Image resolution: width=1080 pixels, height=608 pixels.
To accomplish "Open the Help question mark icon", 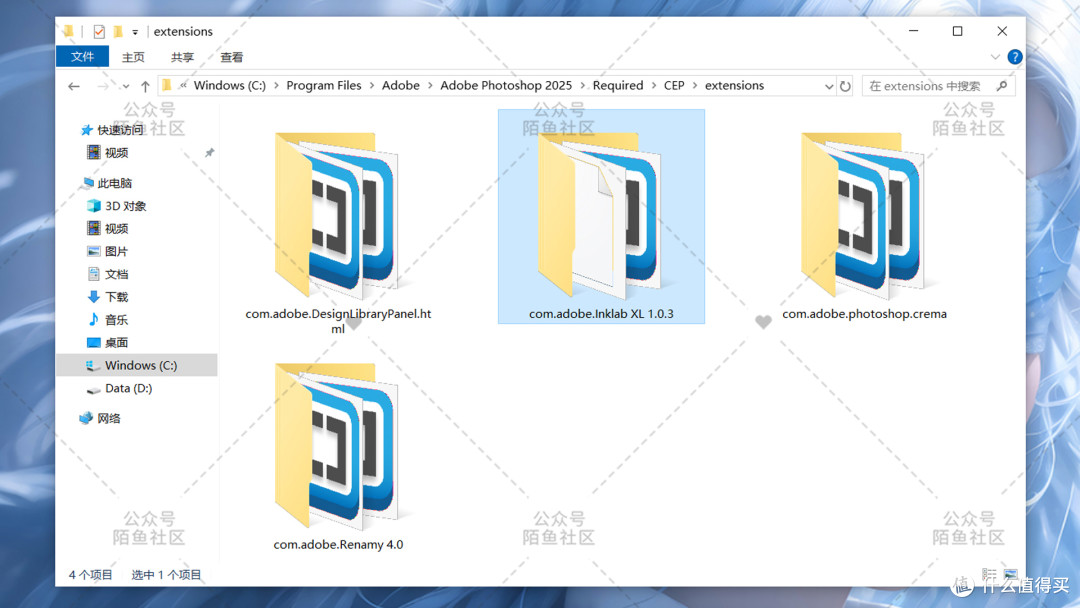I will click(1015, 57).
